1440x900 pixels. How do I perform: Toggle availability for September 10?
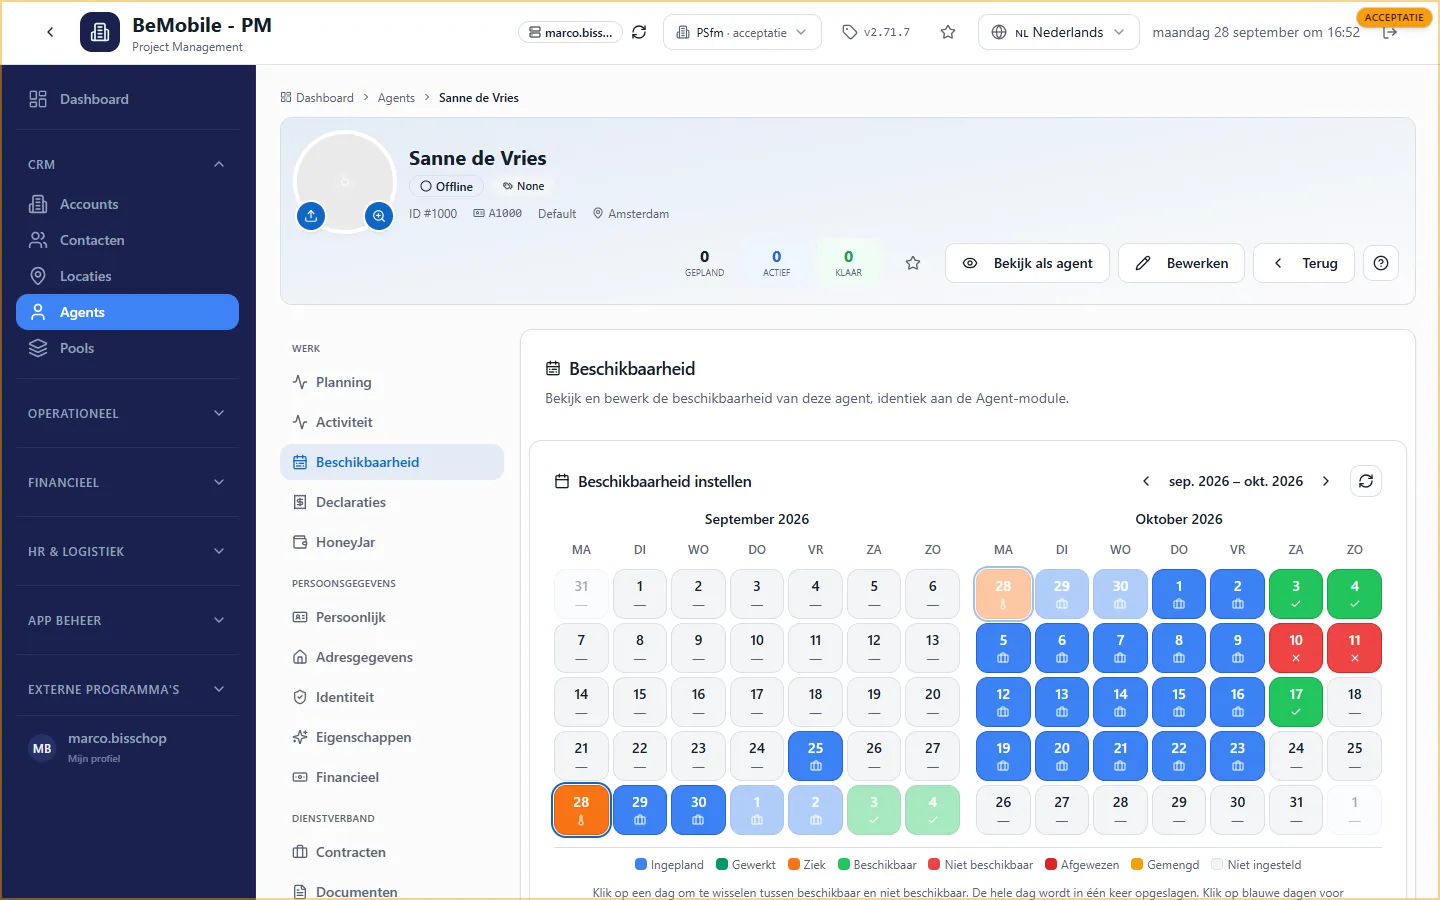click(x=757, y=648)
